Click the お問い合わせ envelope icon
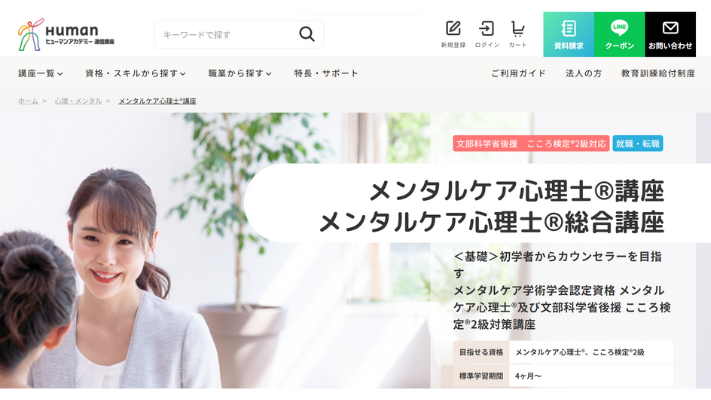Viewport: 711px width, 400px height. point(670,34)
